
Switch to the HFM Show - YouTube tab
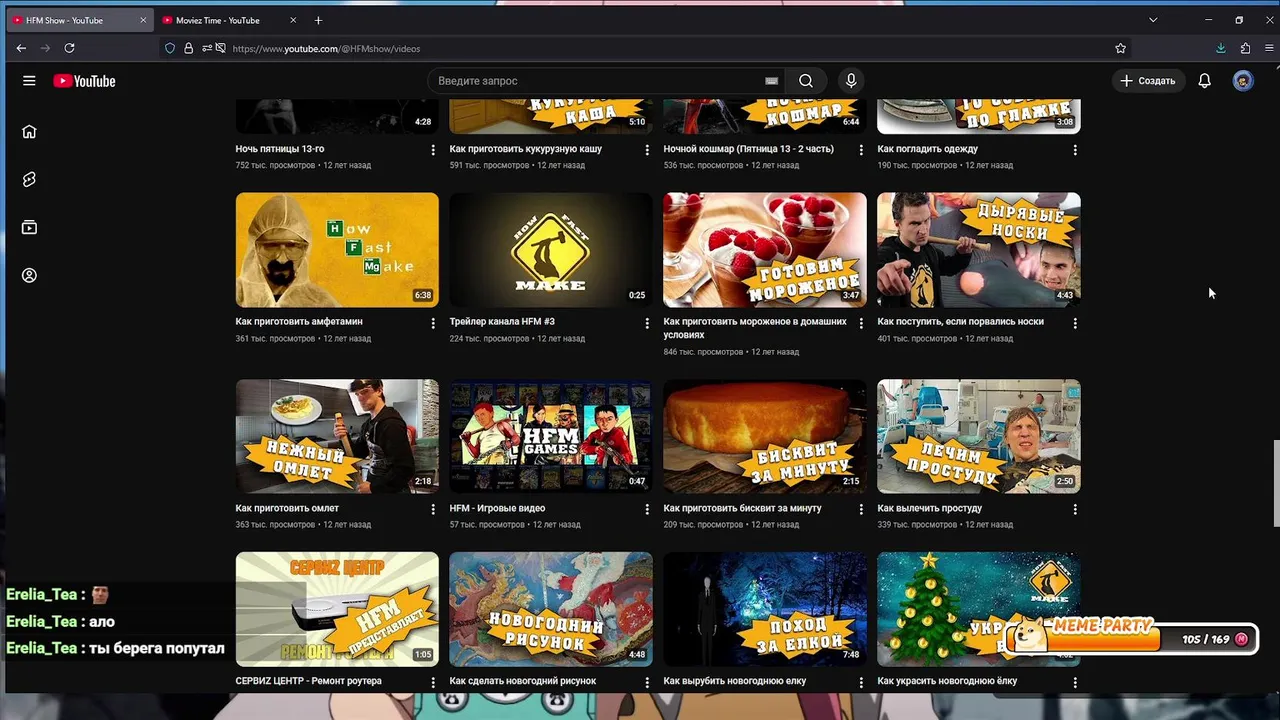pyautogui.click(x=78, y=20)
